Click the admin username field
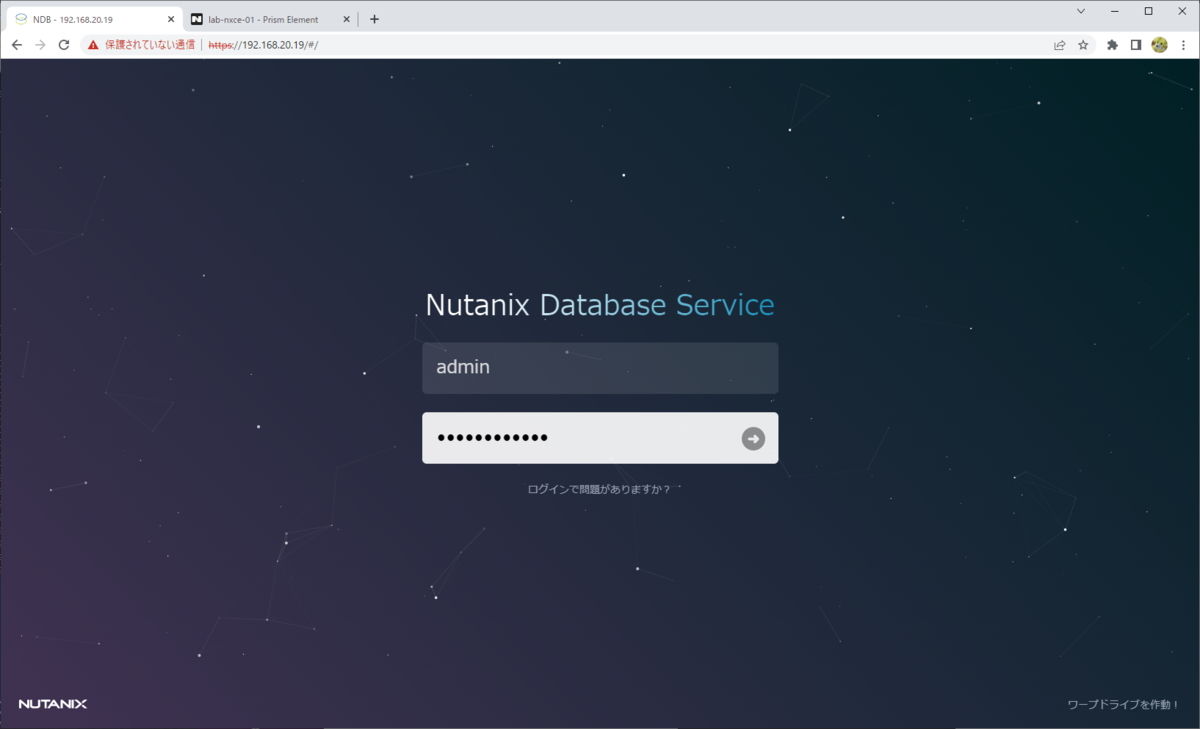This screenshot has height=729, width=1200. pos(600,368)
